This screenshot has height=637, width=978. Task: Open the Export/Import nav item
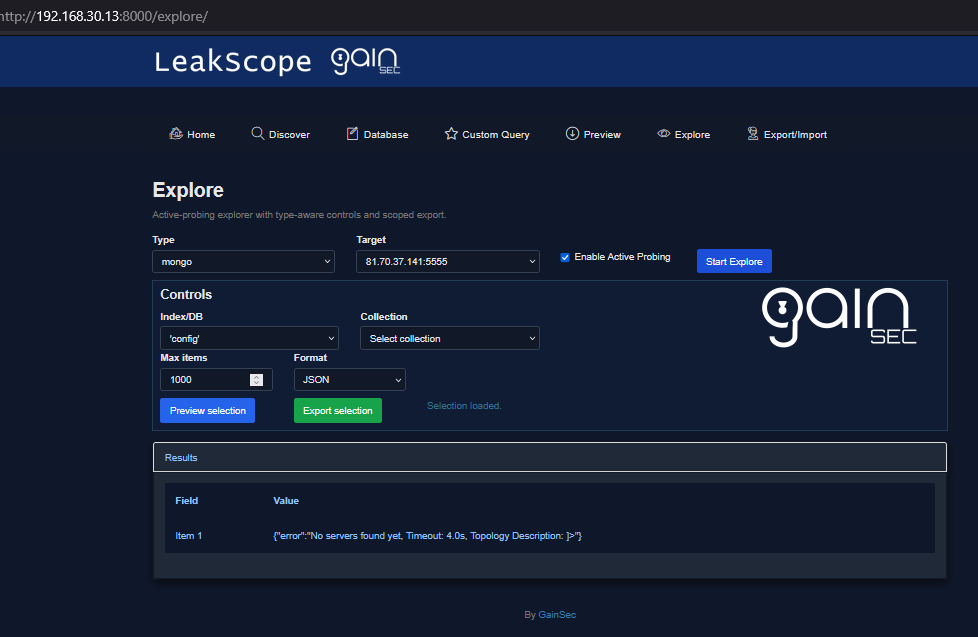click(795, 135)
